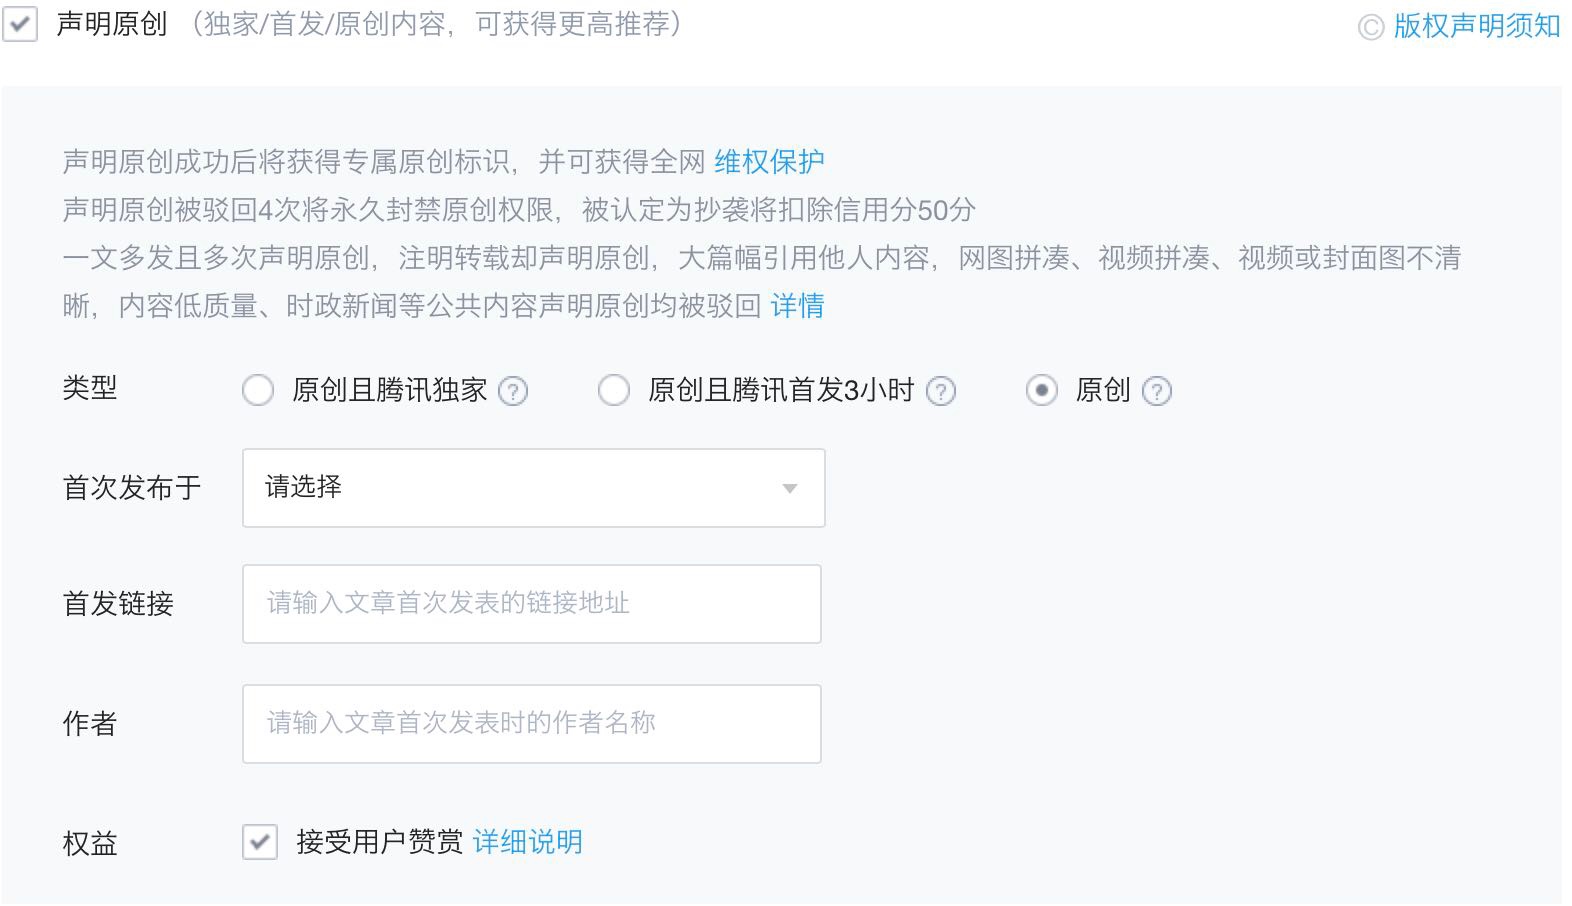Click the 详情 link
The height and width of the screenshot is (906, 1572).
pyautogui.click(x=797, y=305)
